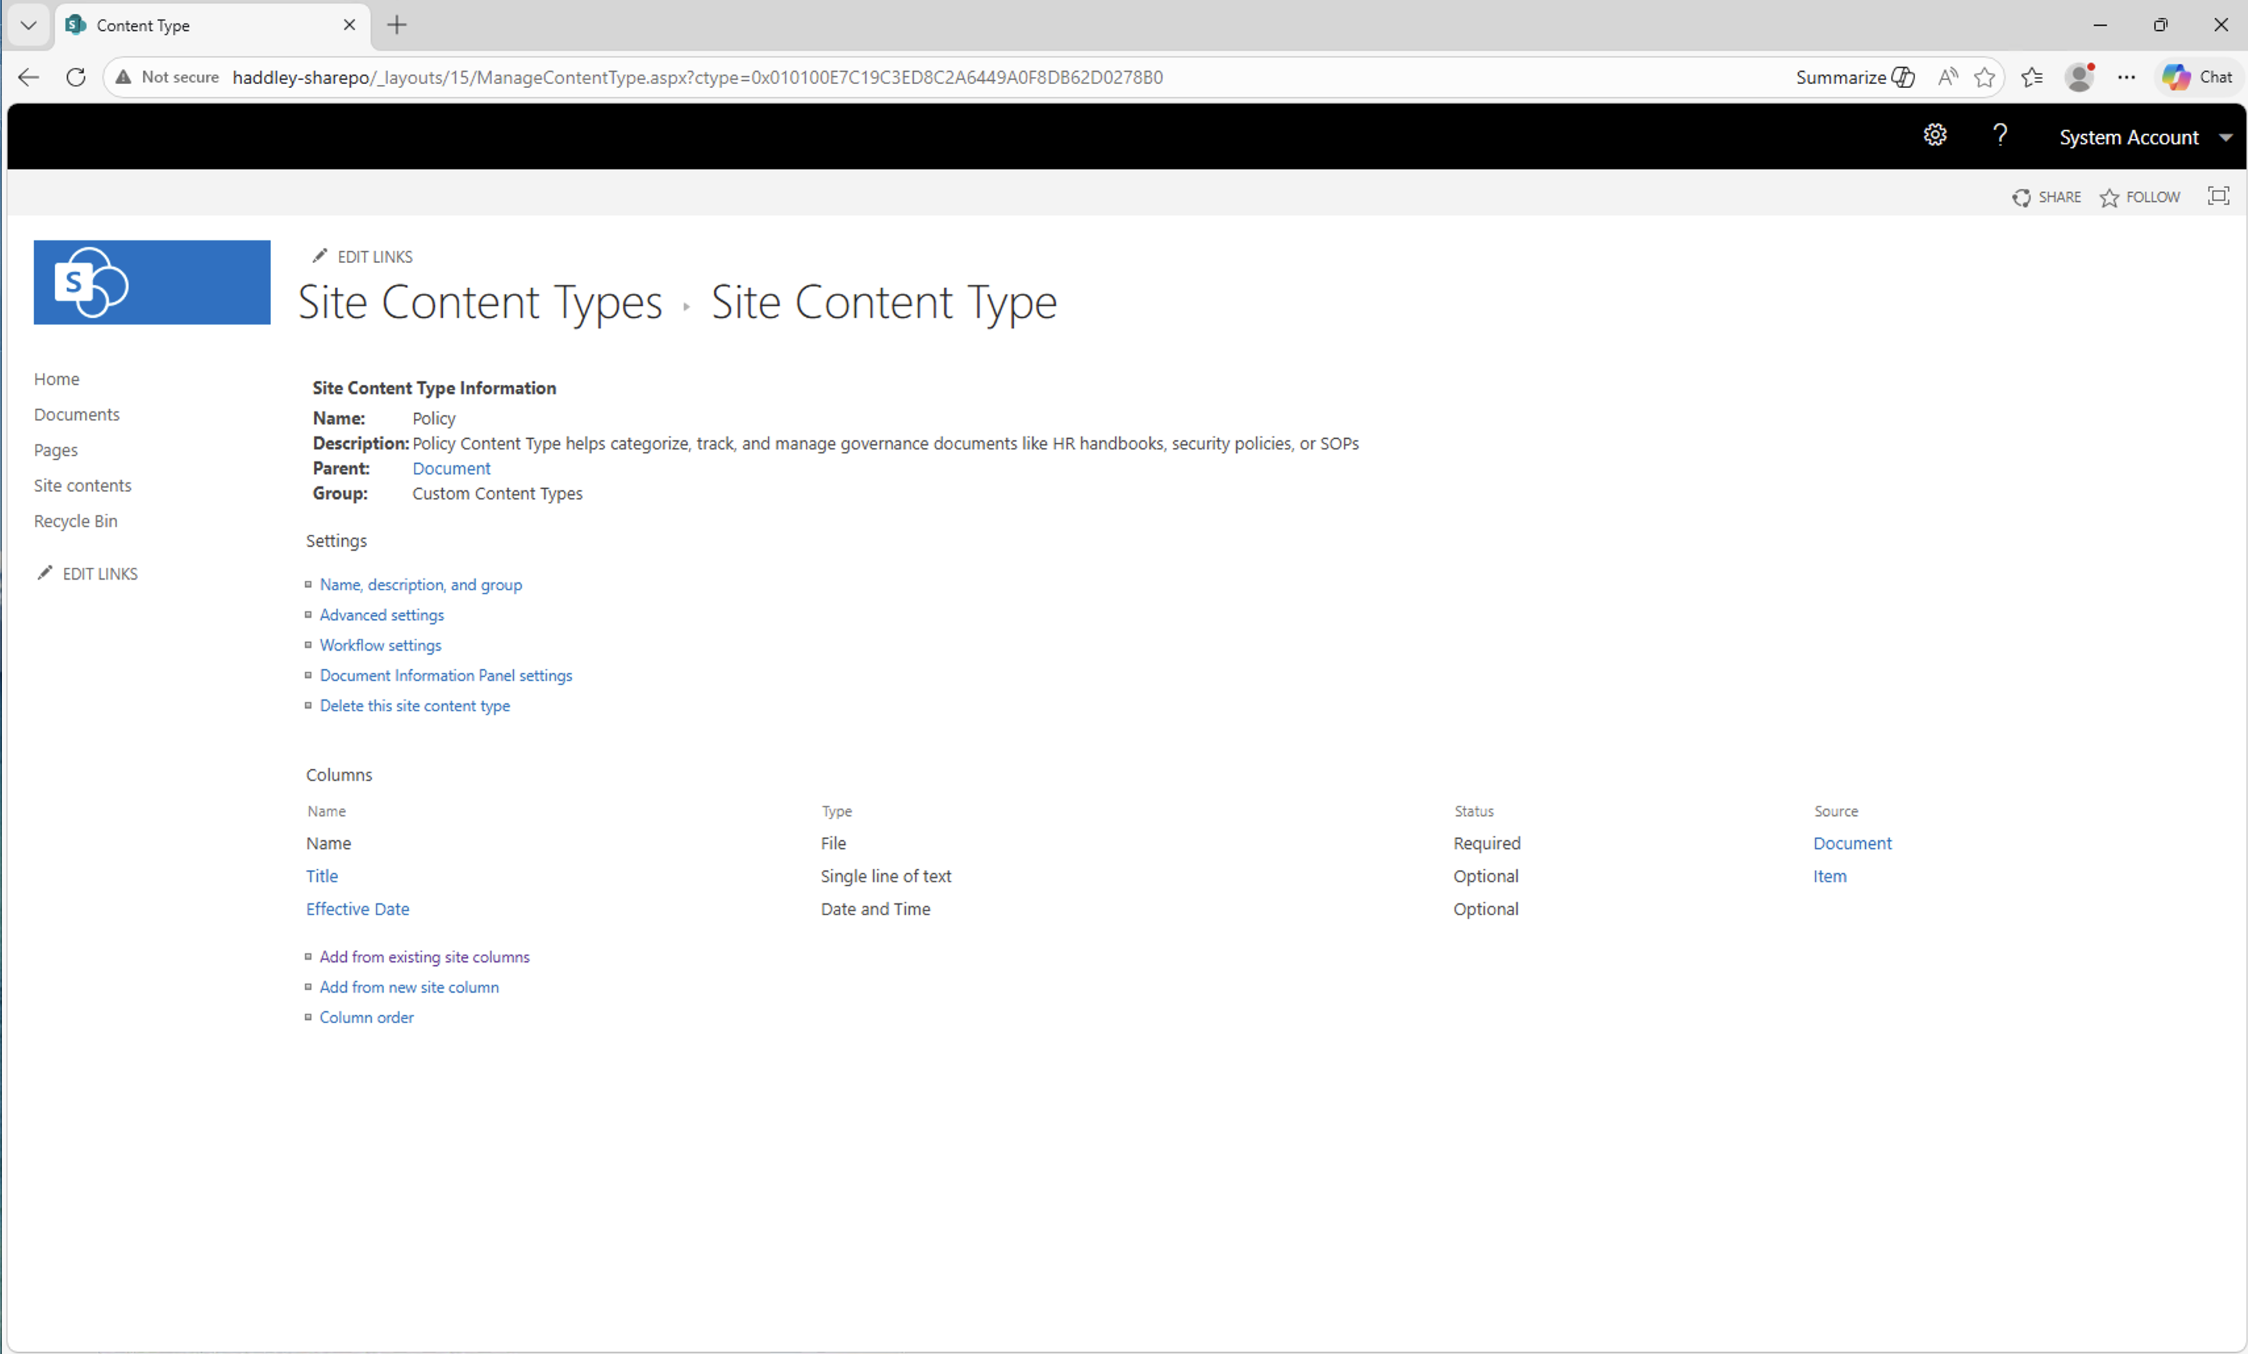Image resolution: width=2248 pixels, height=1354 pixels.
Task: Open browser Settings and more menu
Action: click(x=2126, y=77)
